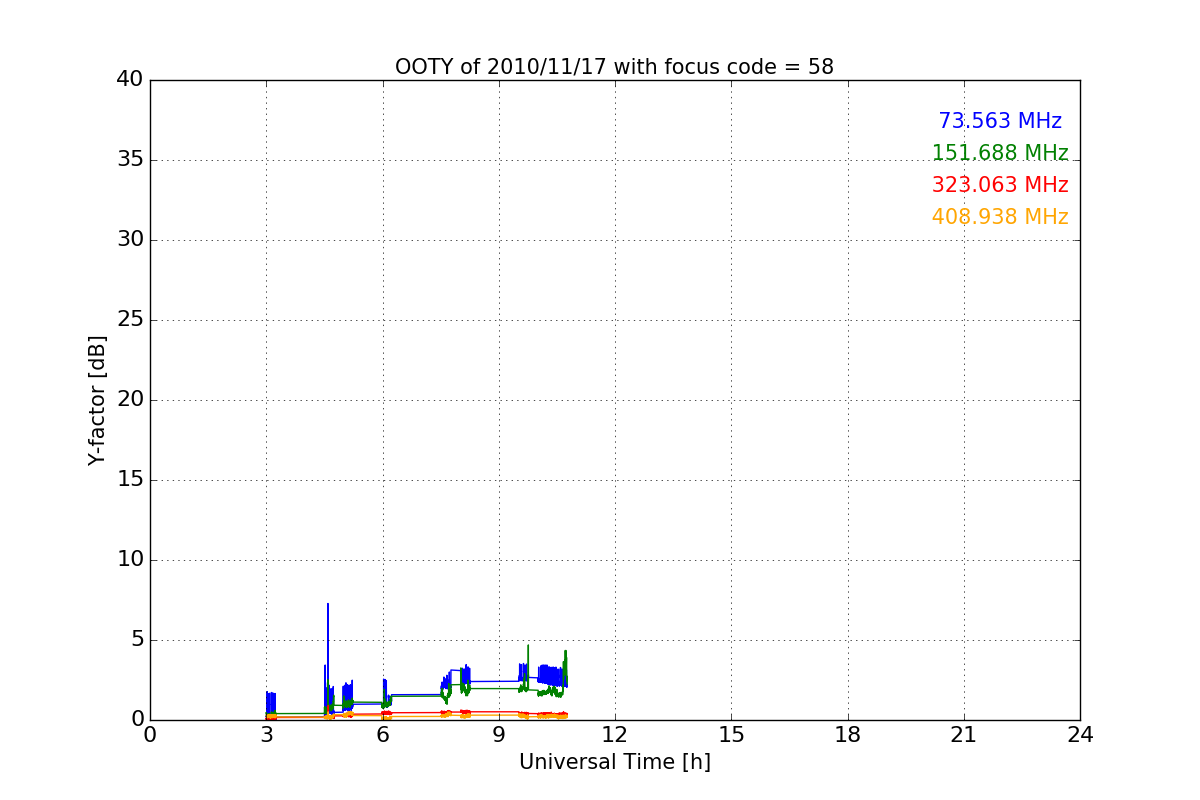Screen dimensions: 1200x800
Task: Click the Y-factor [dB] axis label
Action: click(97, 400)
